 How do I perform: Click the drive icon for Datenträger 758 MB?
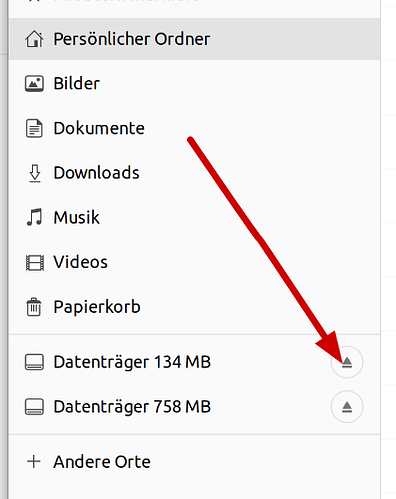pos(34,407)
